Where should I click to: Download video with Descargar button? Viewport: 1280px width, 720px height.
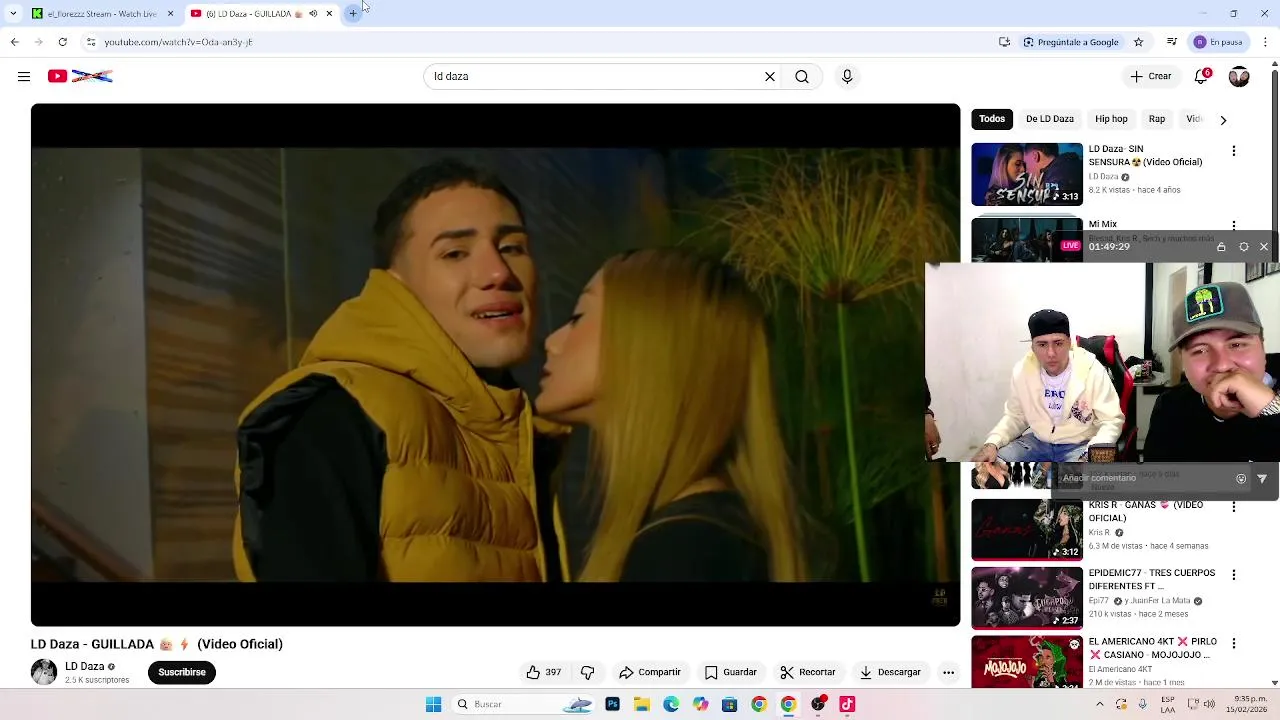click(x=890, y=672)
